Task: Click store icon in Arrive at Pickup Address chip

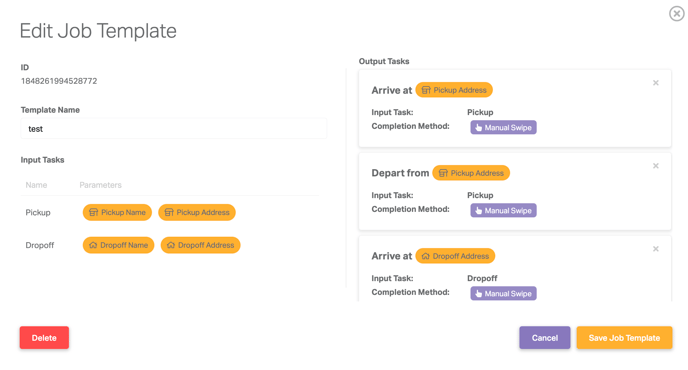Action: coord(426,90)
